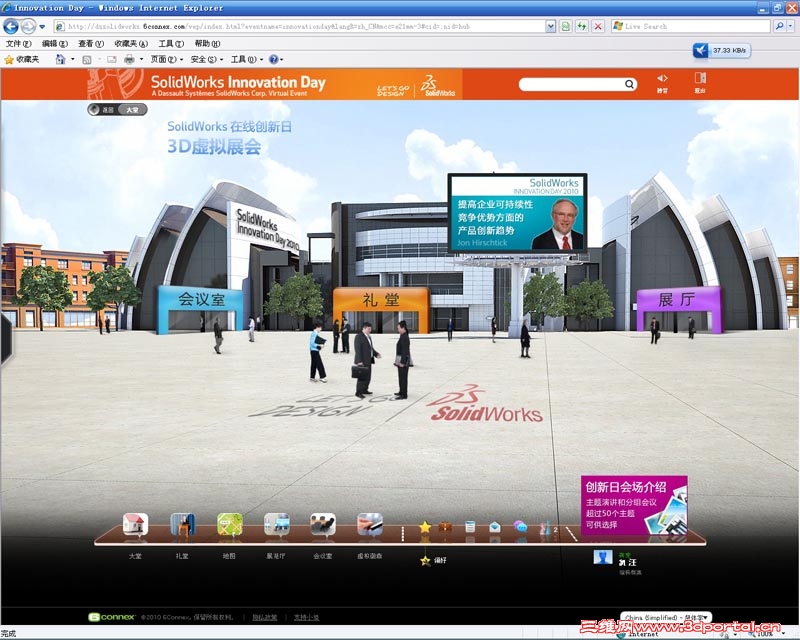Viewport: 800px width, 640px height.
Task: Open the envelope mail icon in dock
Action: click(495, 527)
